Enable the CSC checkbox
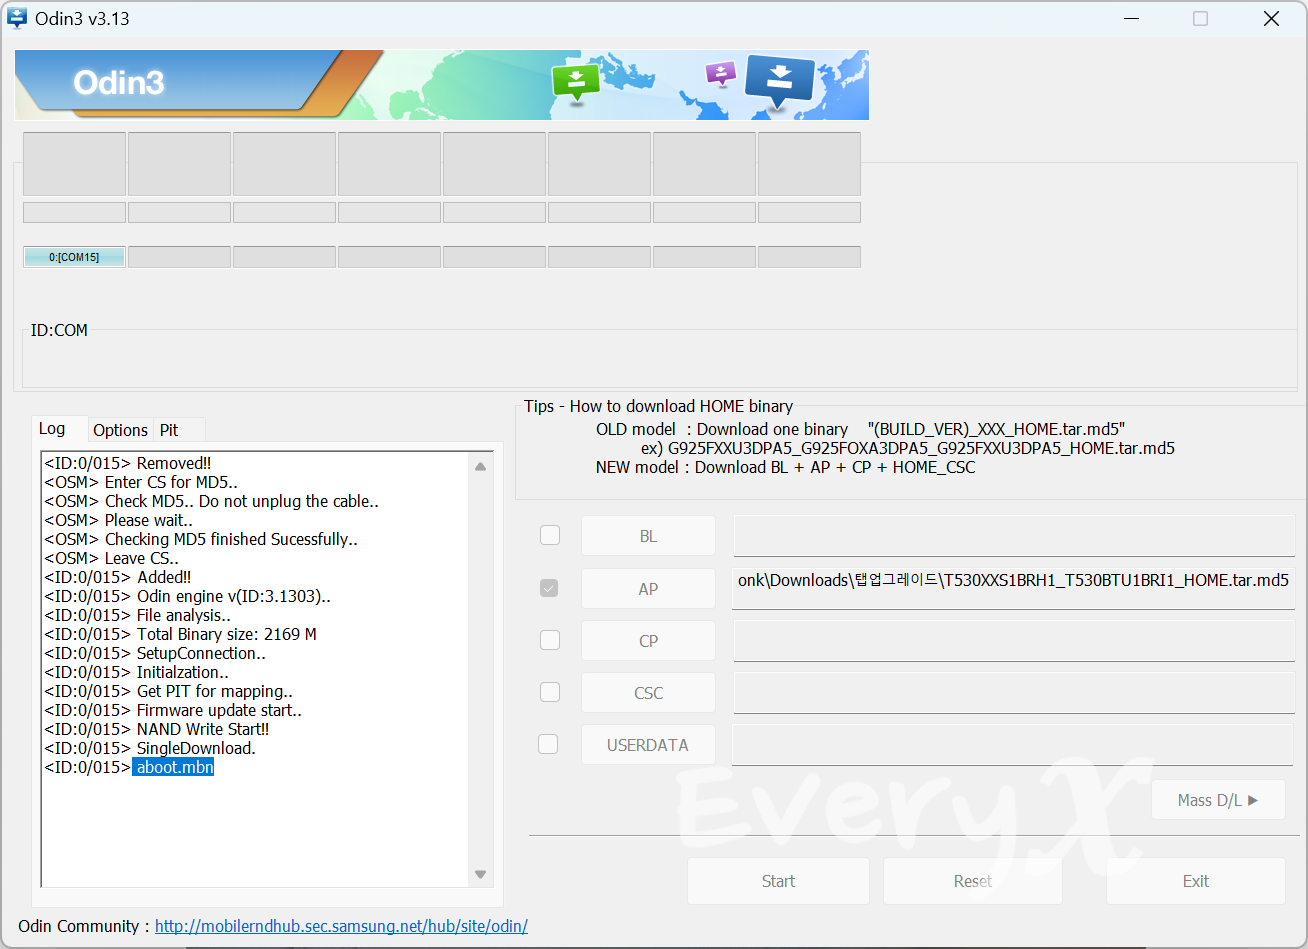Viewport: 1308px width, 949px height. (550, 692)
